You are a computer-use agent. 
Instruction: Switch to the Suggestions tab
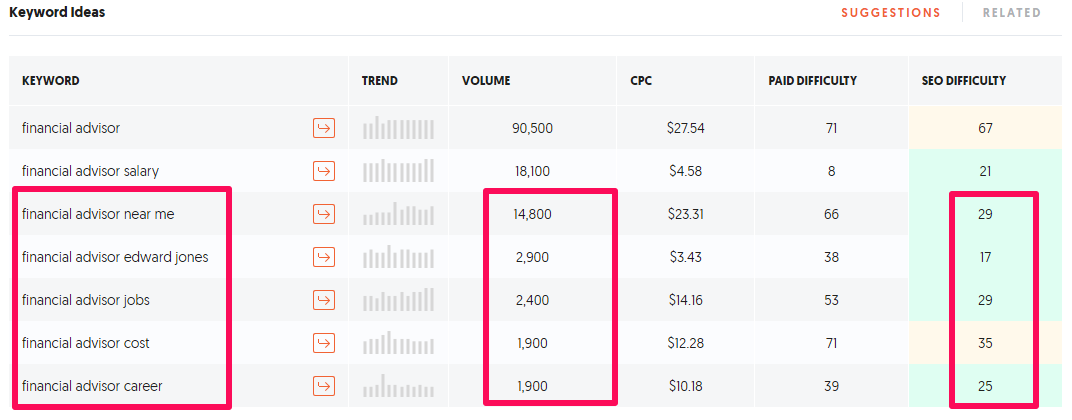tap(891, 13)
